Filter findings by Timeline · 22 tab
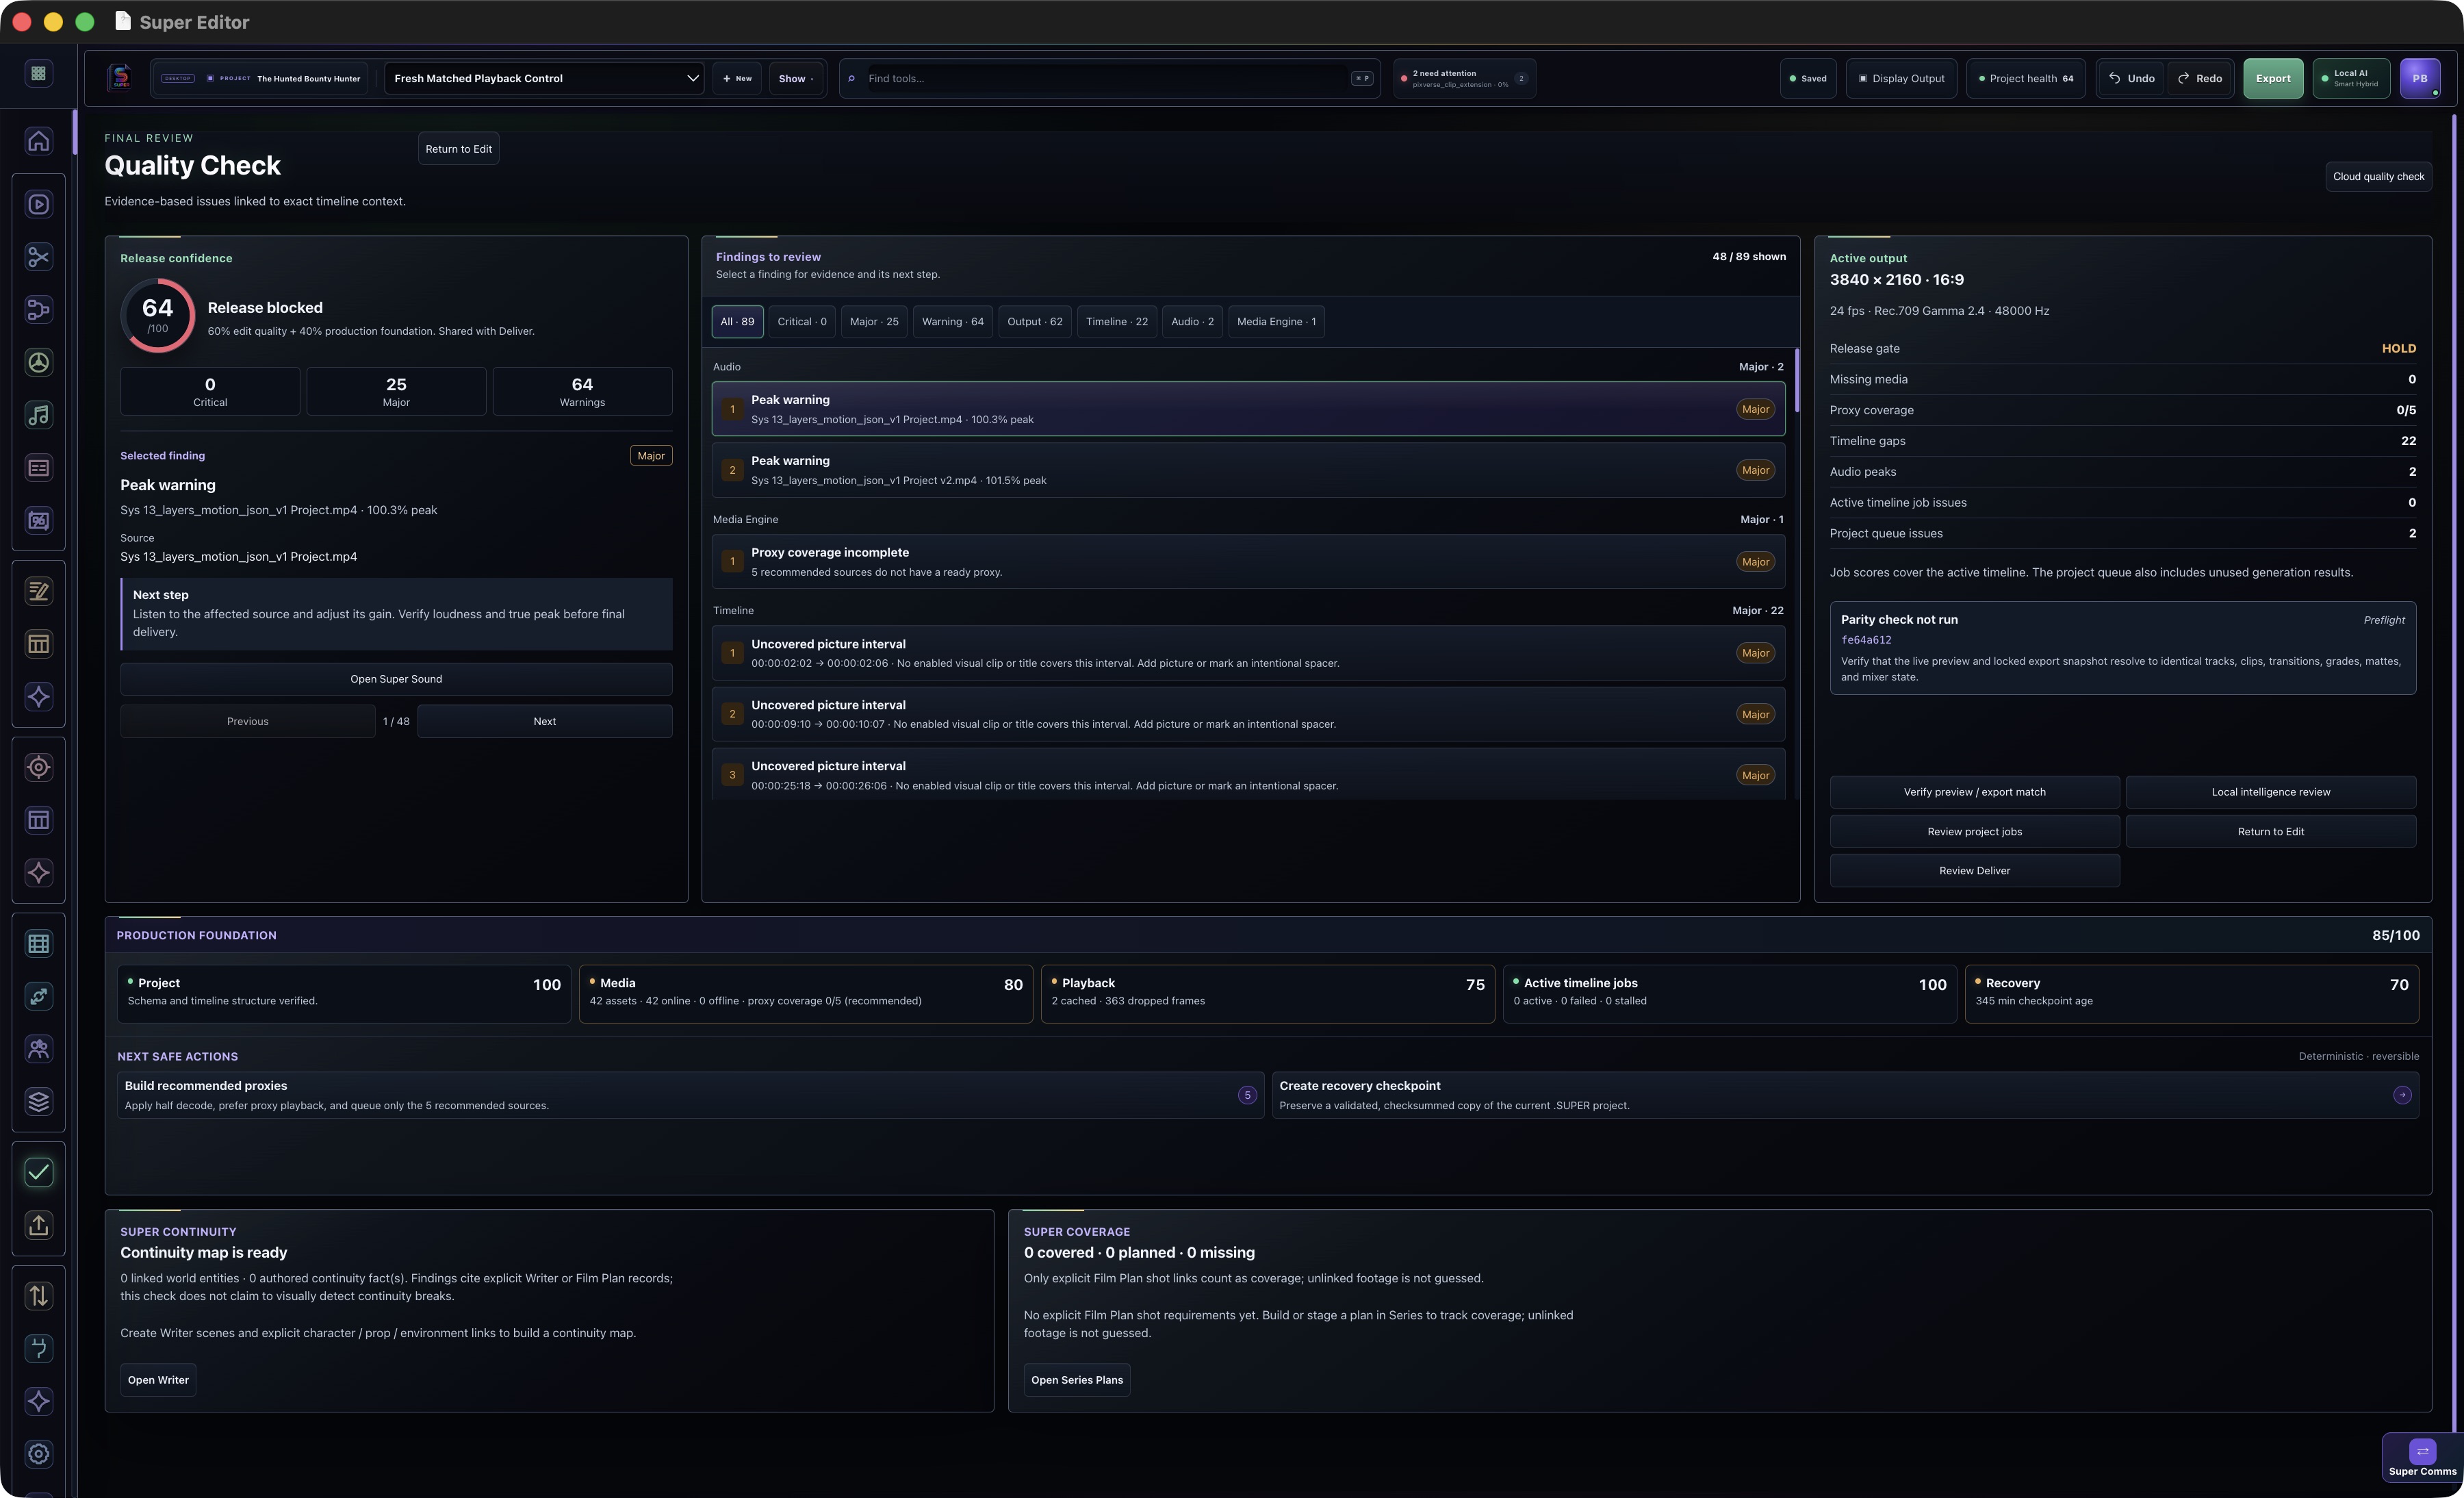 tap(1116, 321)
